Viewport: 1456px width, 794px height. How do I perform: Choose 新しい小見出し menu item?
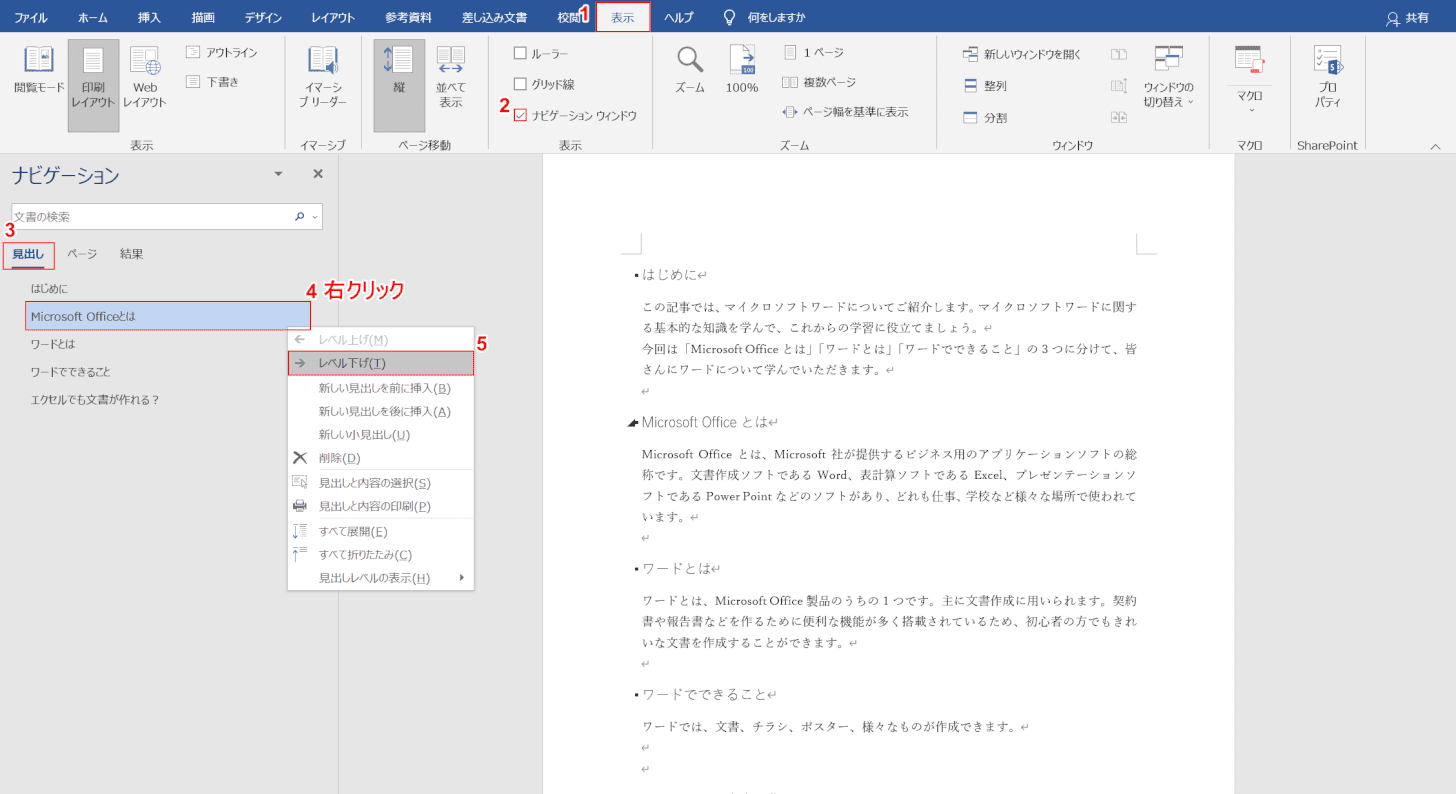pos(381,434)
